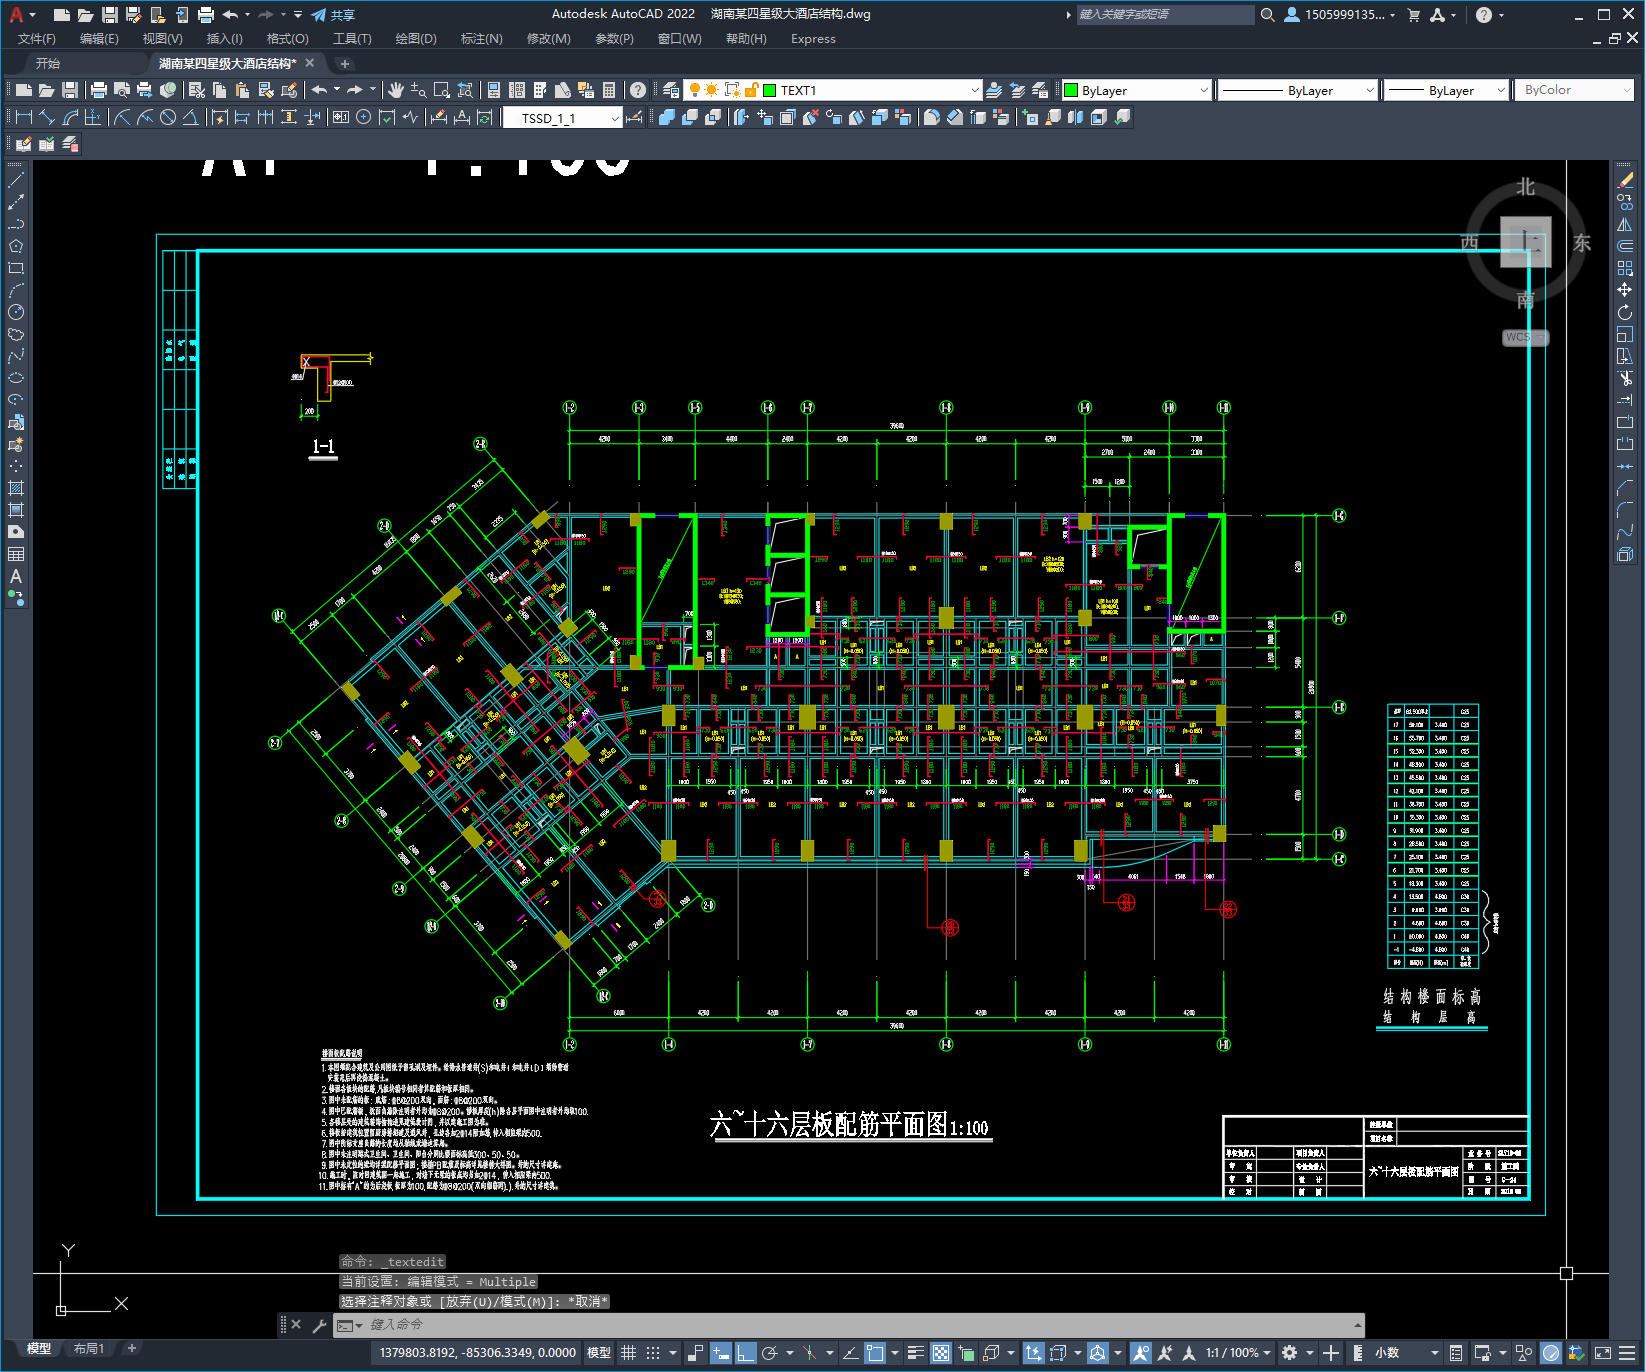Viewport: 1645px width, 1372px height.
Task: Toggle hardware acceleration circle icon
Action: coord(1551,1353)
